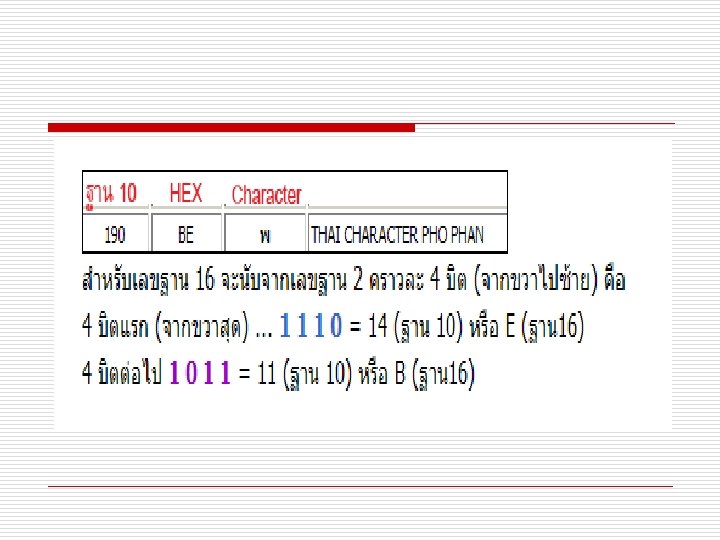
Task: Click the HEX column header
Action: coord(186,193)
